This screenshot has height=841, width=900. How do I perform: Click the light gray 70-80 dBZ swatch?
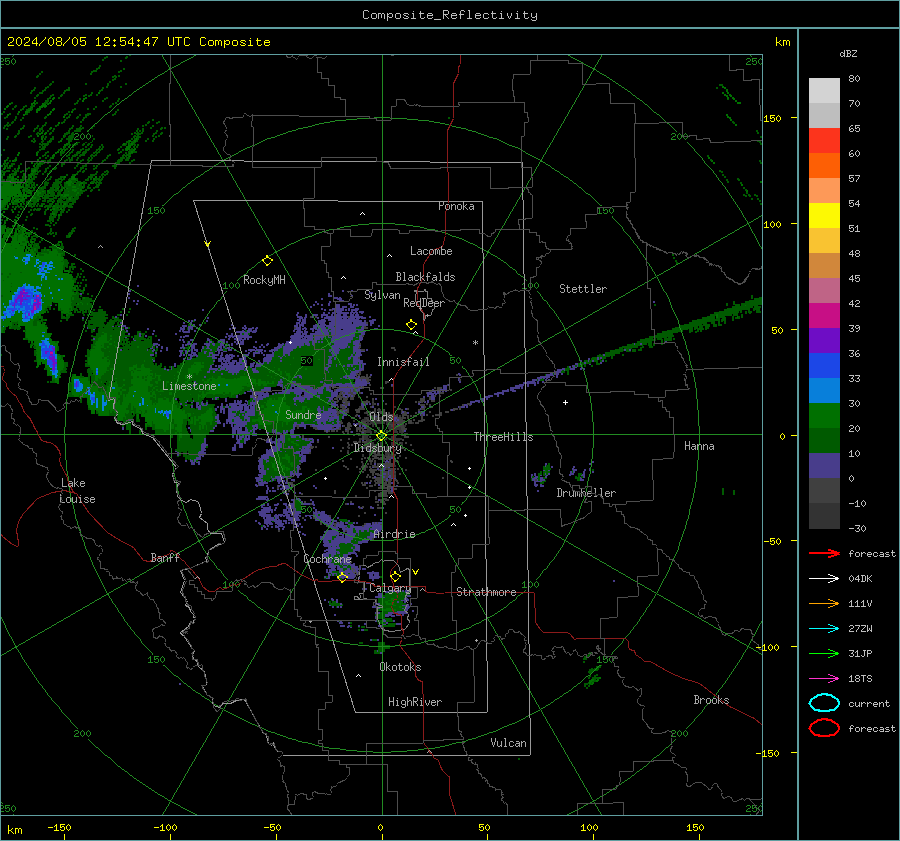(x=824, y=91)
